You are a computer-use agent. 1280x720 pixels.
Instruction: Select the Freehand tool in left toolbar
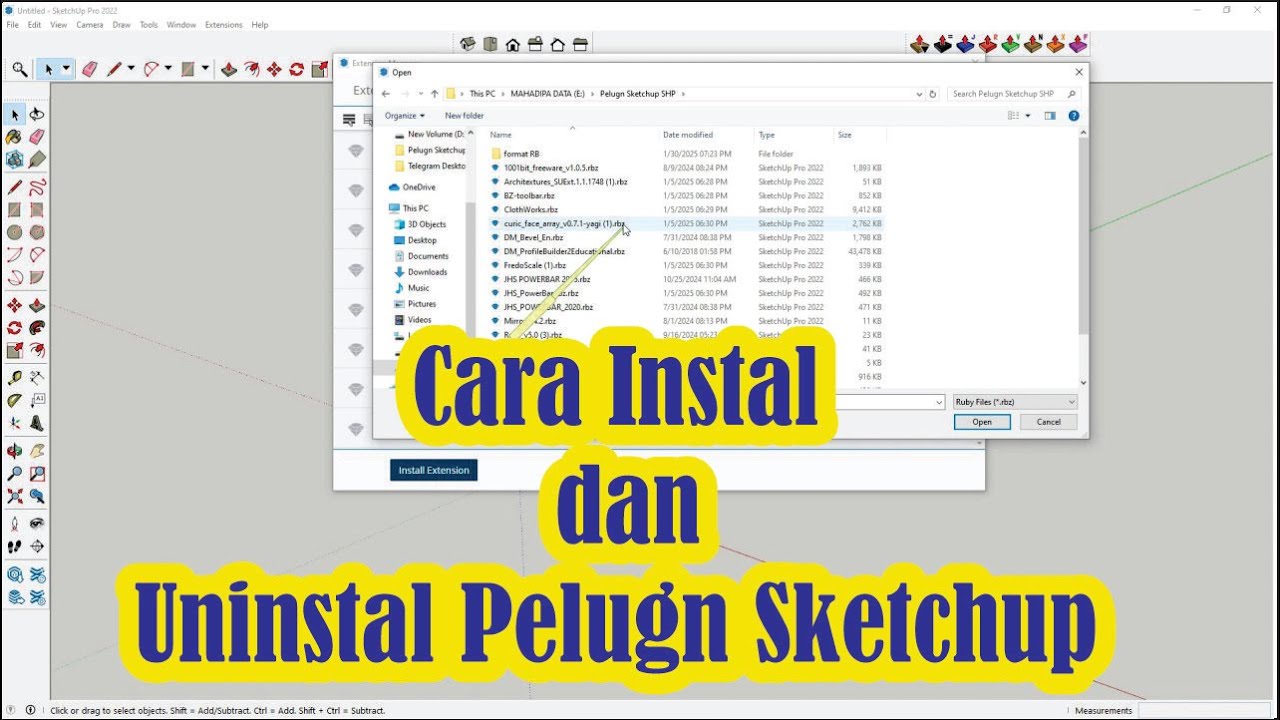pos(37,187)
